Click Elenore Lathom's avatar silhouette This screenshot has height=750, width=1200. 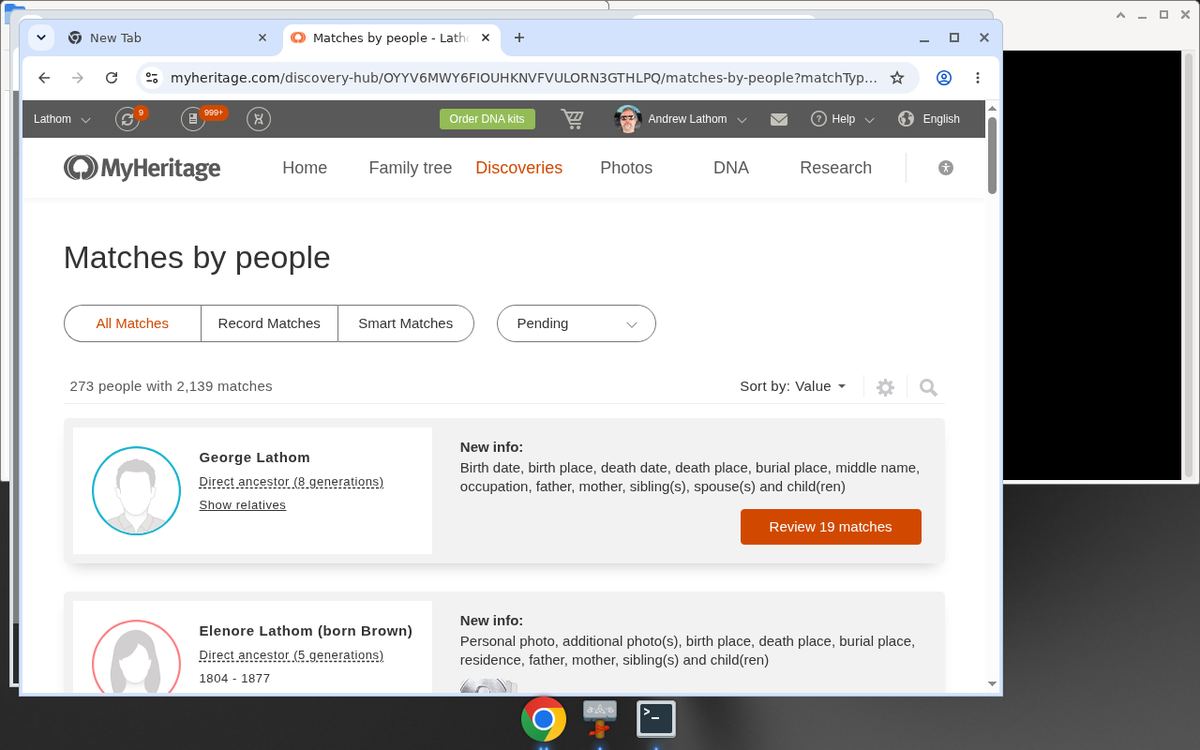[136, 655]
